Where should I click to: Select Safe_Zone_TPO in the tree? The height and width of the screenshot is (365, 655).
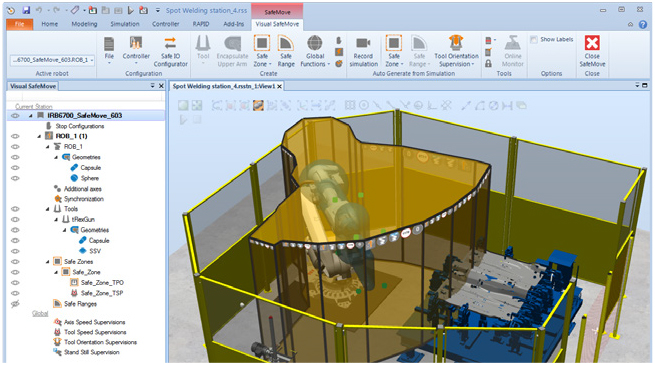(102, 283)
